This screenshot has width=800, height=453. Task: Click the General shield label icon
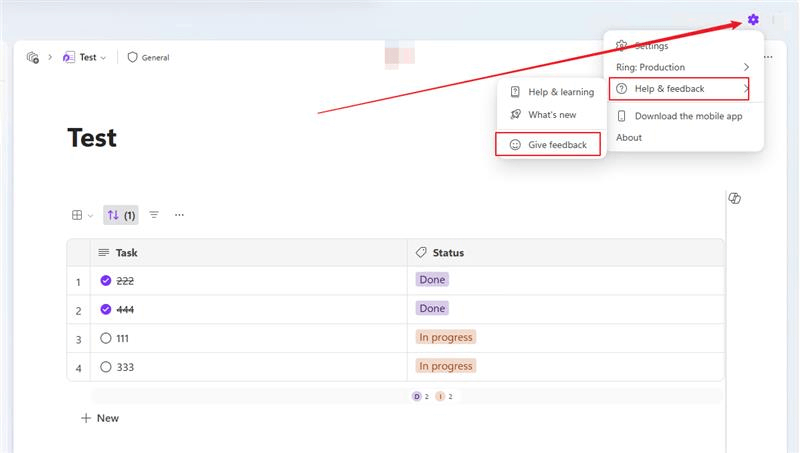pos(133,57)
